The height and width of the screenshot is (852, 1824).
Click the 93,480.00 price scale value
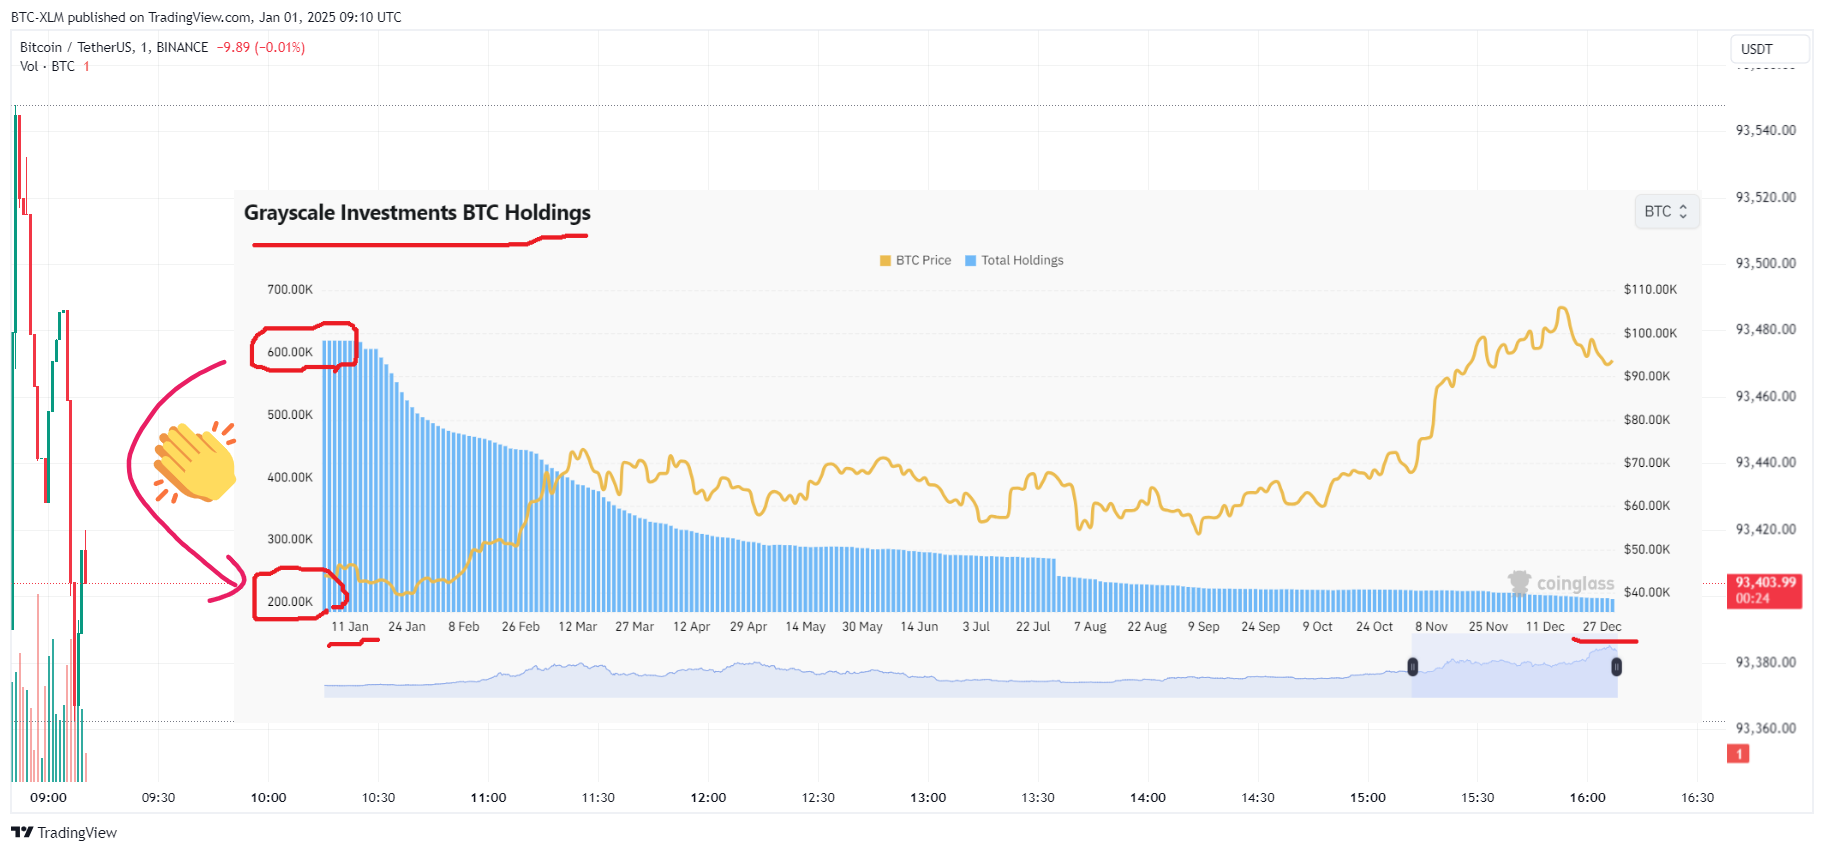point(1766,330)
